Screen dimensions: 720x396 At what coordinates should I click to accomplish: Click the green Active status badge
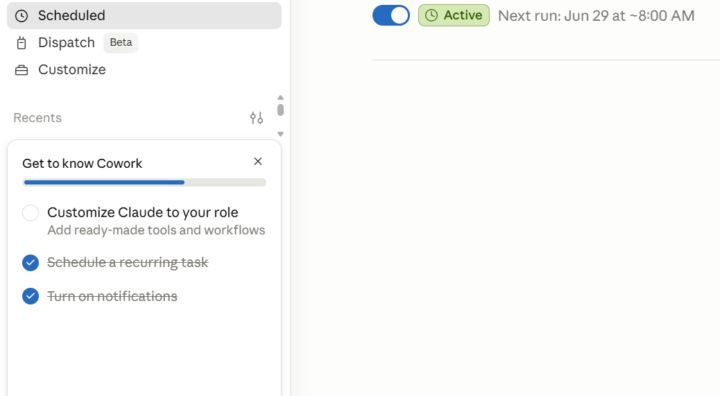(x=454, y=16)
